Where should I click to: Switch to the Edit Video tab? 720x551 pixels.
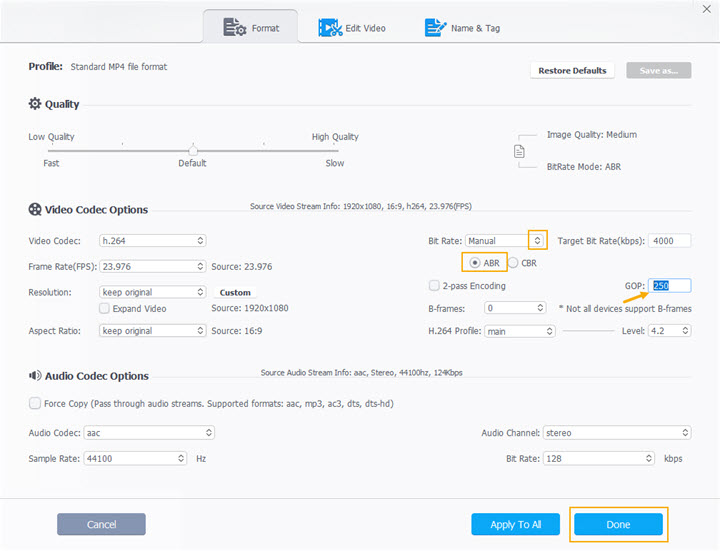point(352,28)
